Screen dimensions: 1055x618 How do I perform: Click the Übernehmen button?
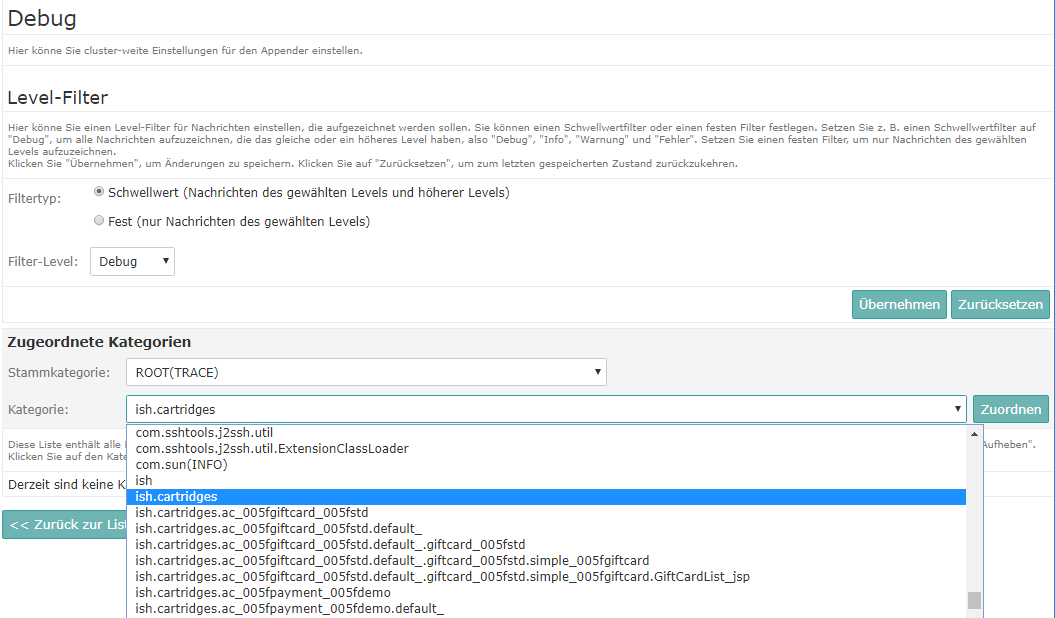pyautogui.click(x=899, y=305)
